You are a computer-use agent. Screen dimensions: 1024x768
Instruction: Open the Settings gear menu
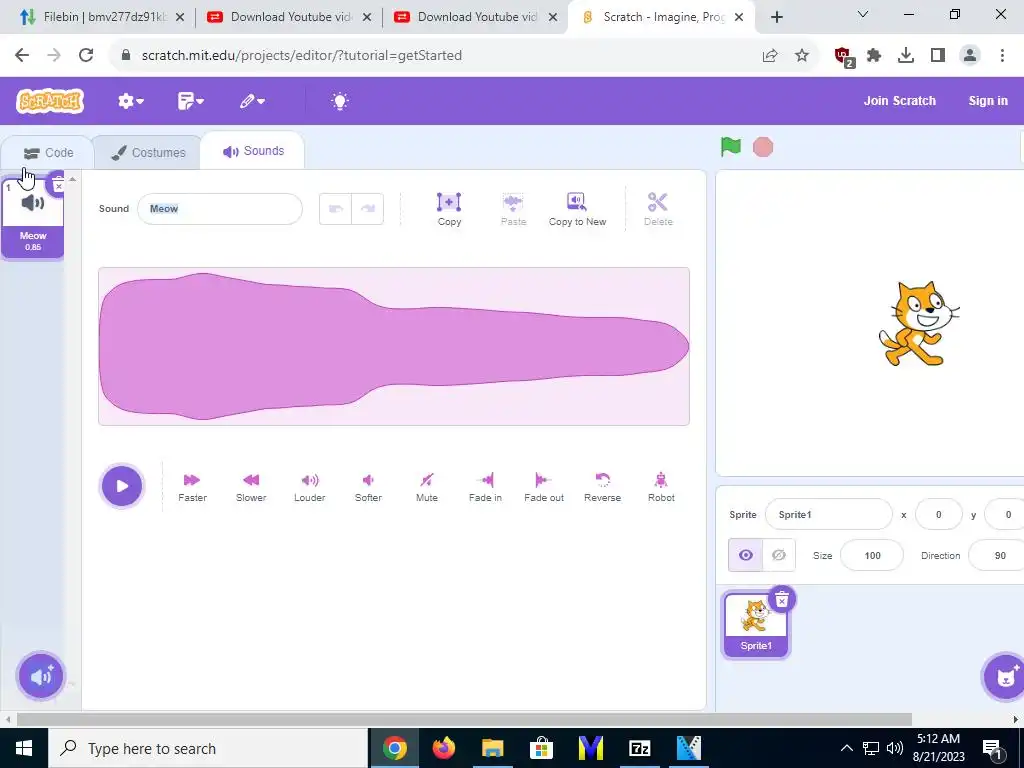(x=131, y=101)
